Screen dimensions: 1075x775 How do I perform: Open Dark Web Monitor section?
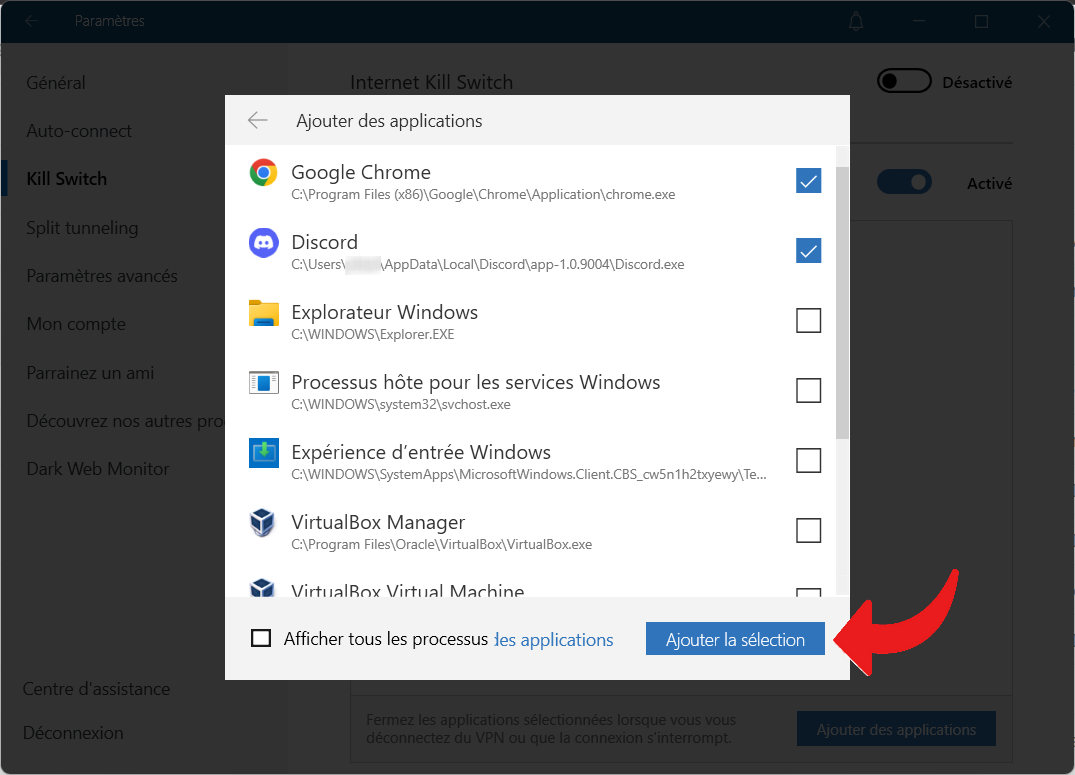click(x=98, y=469)
